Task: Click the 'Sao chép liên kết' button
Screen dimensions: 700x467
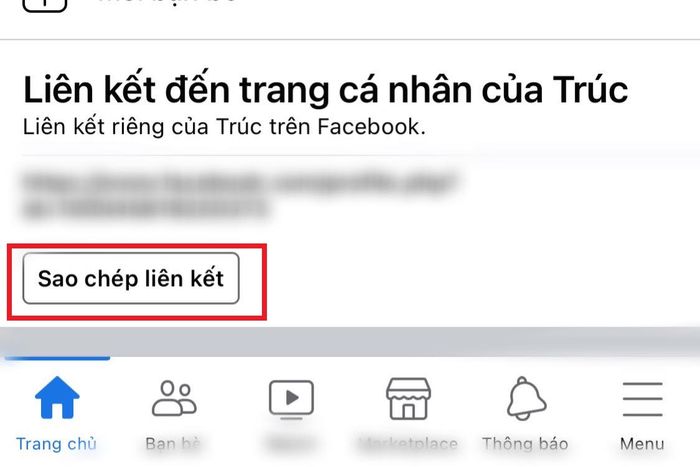Action: click(131, 278)
